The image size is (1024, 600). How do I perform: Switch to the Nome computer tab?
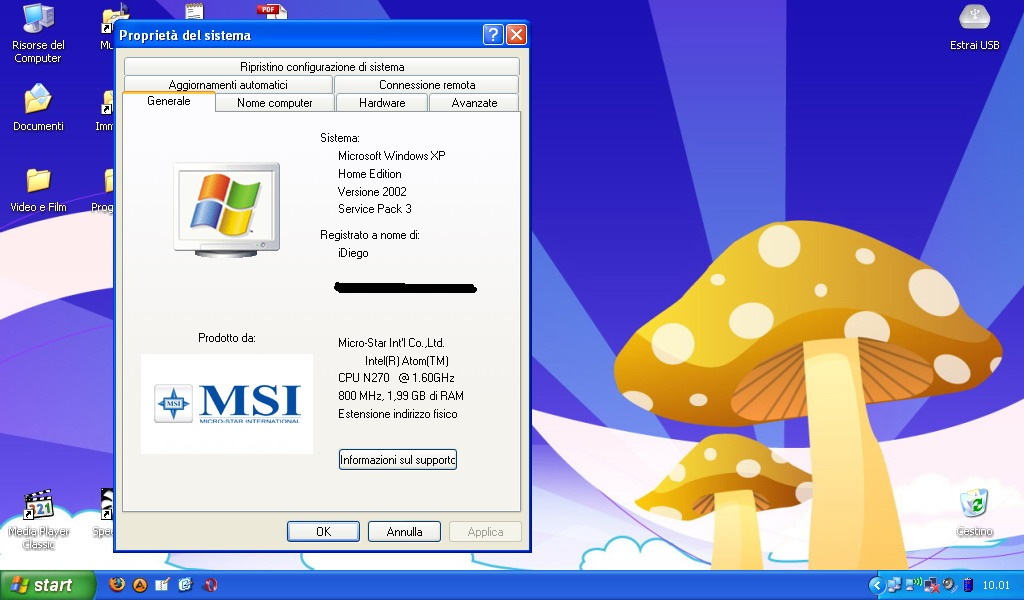pyautogui.click(x=275, y=103)
